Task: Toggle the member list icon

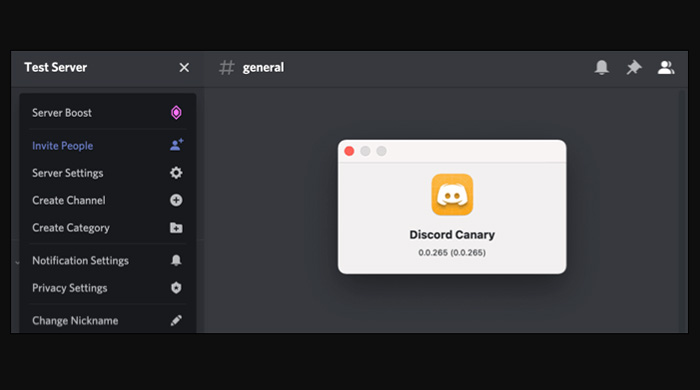Action: tap(666, 67)
